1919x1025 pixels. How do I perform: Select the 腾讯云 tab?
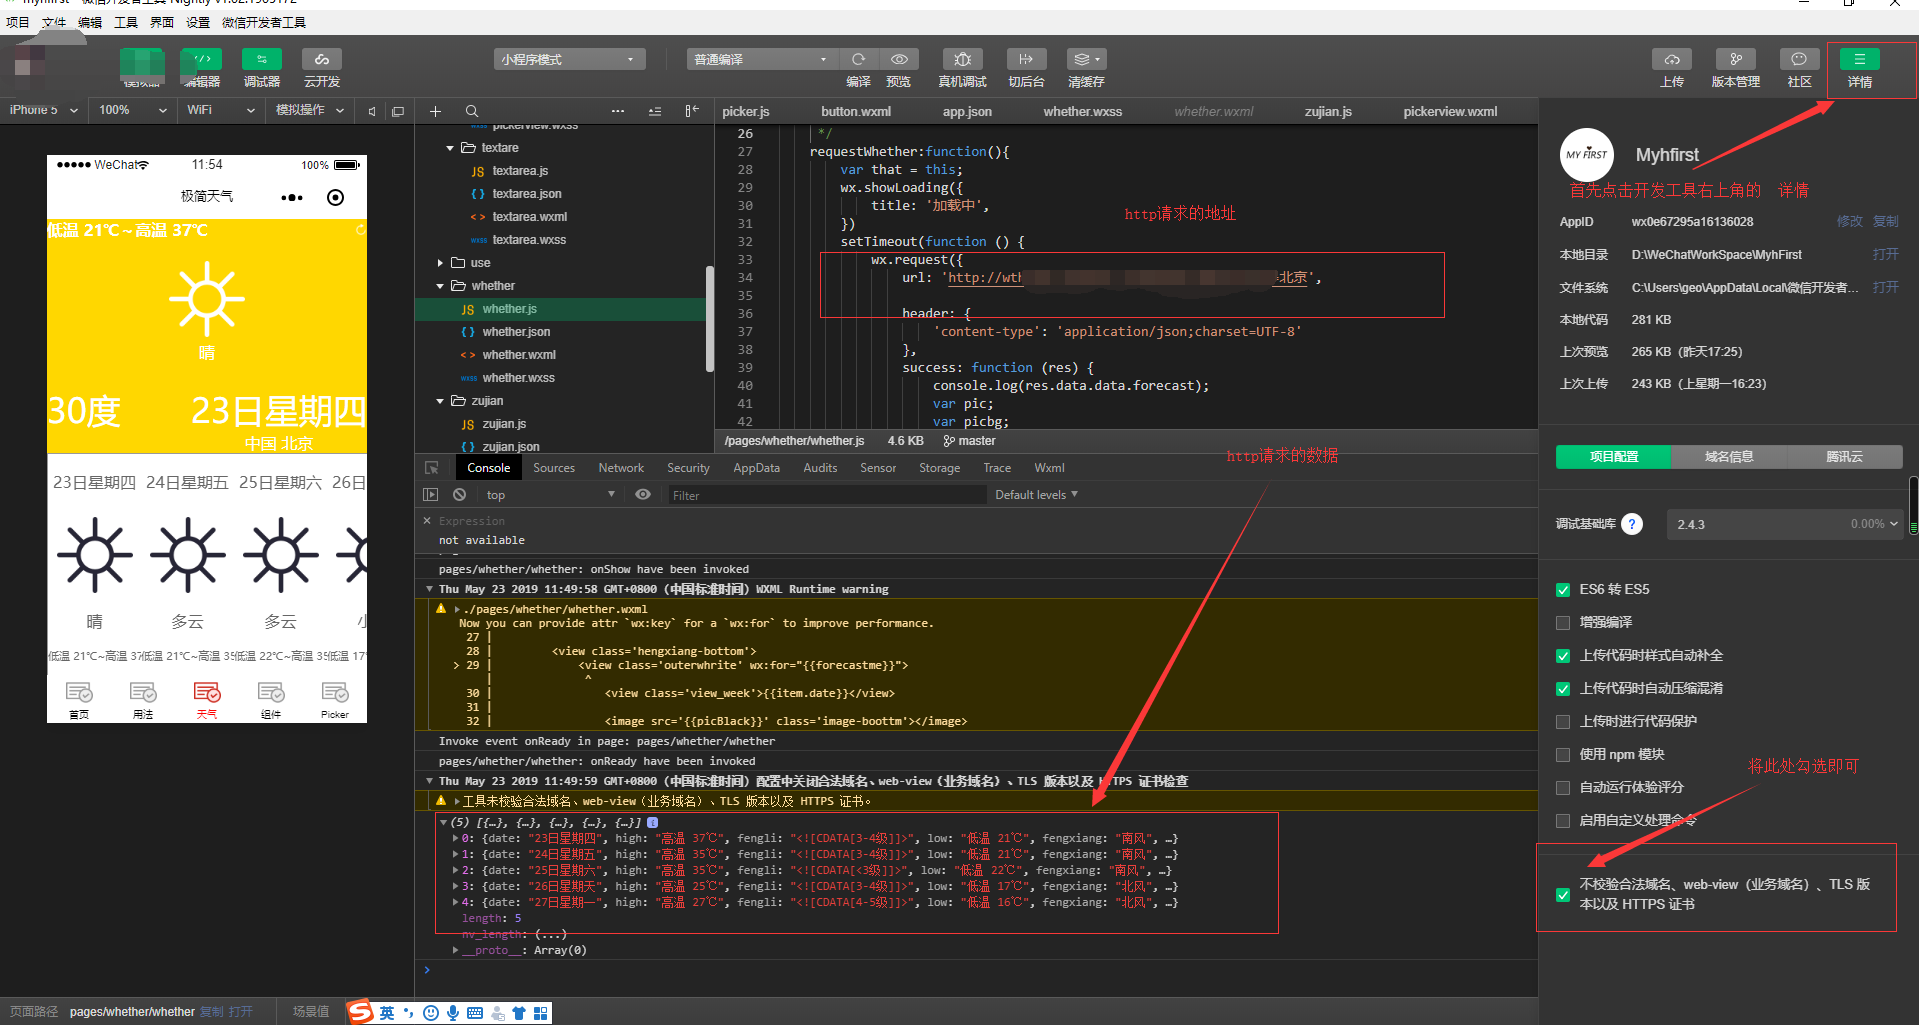pyautogui.click(x=1844, y=457)
